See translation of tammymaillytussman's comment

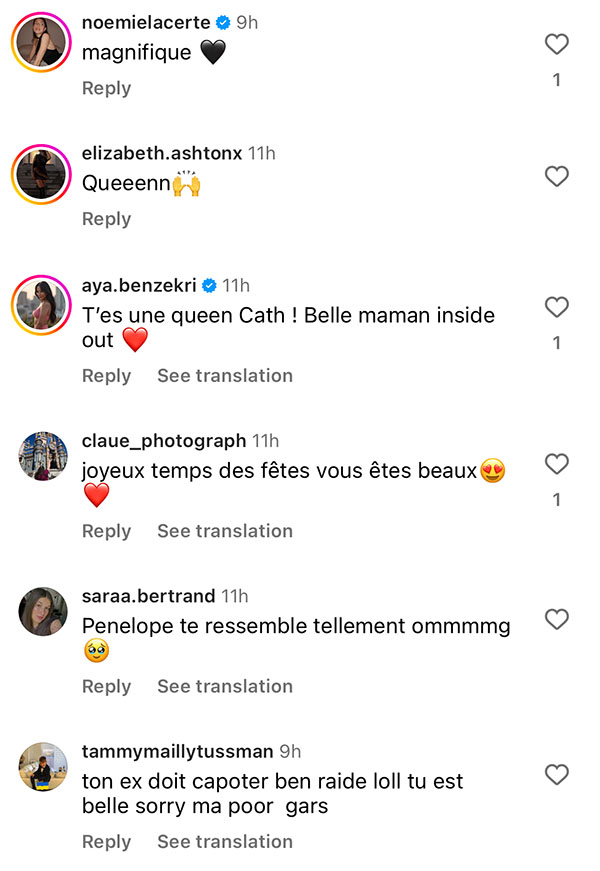tap(225, 842)
